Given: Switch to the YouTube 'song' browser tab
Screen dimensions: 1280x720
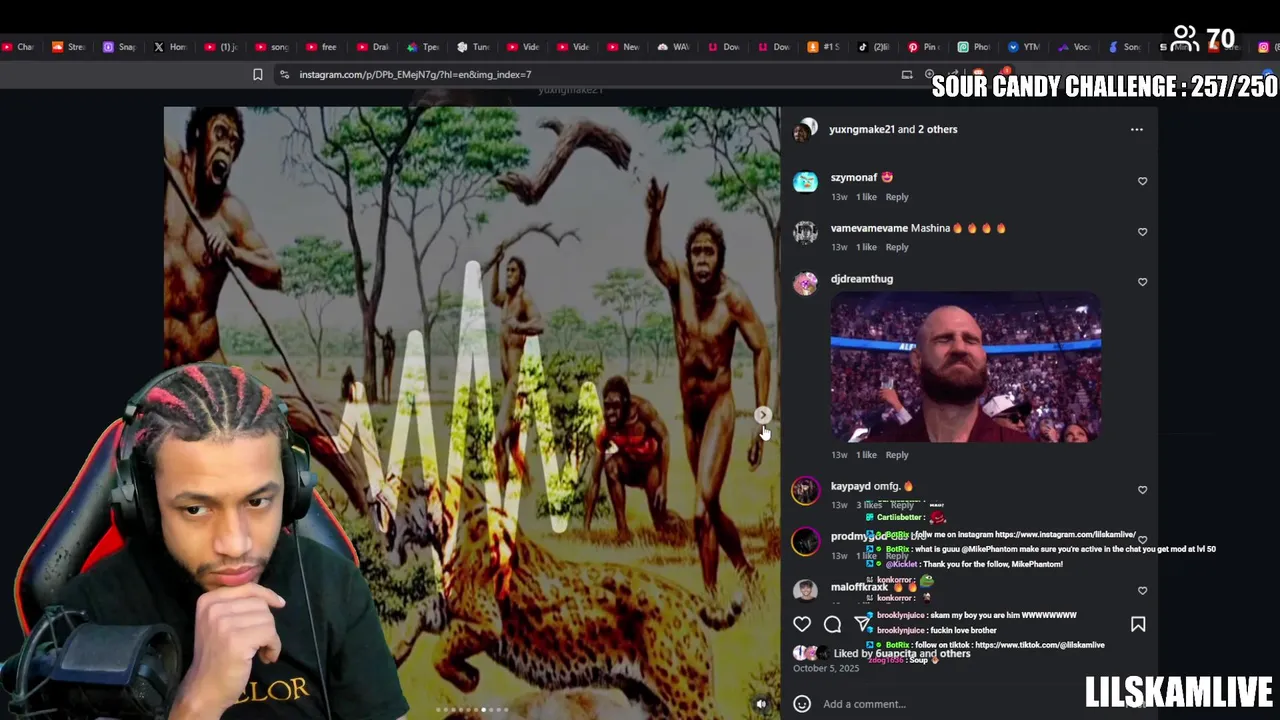Looking at the screenshot, I should tap(272, 47).
